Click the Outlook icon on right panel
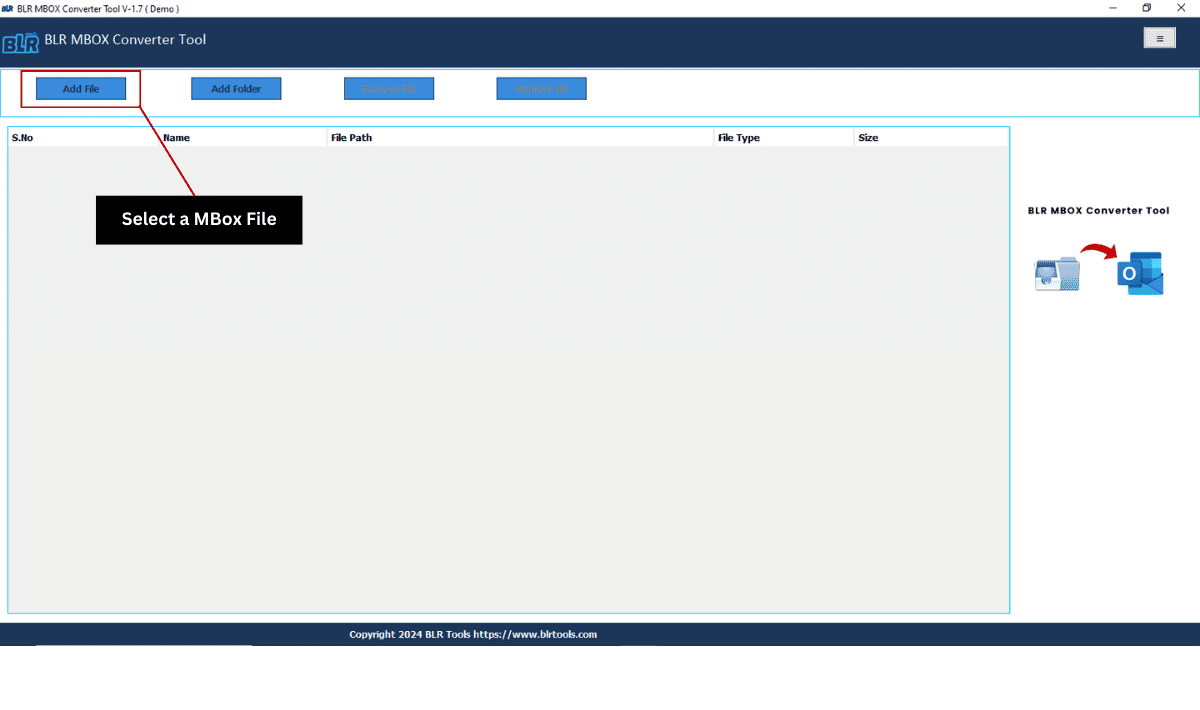 tap(1140, 274)
